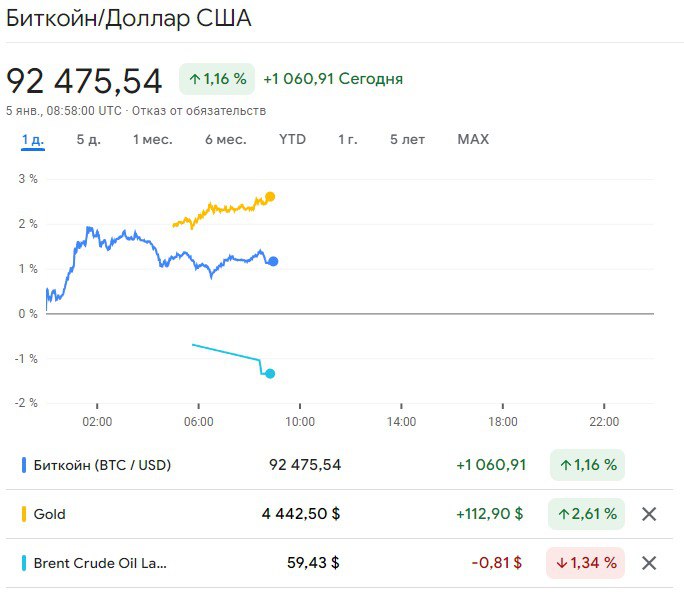Open the Brent Crude Oil row
Screen dimensions: 684x595
point(100,563)
